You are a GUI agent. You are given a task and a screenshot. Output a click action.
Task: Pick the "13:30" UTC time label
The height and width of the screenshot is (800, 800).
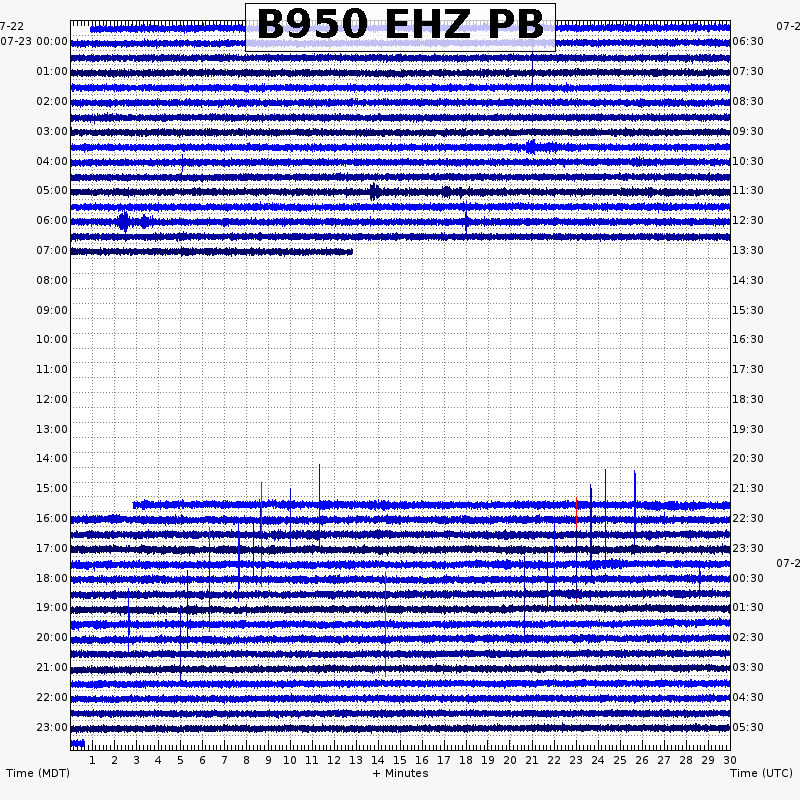748,251
